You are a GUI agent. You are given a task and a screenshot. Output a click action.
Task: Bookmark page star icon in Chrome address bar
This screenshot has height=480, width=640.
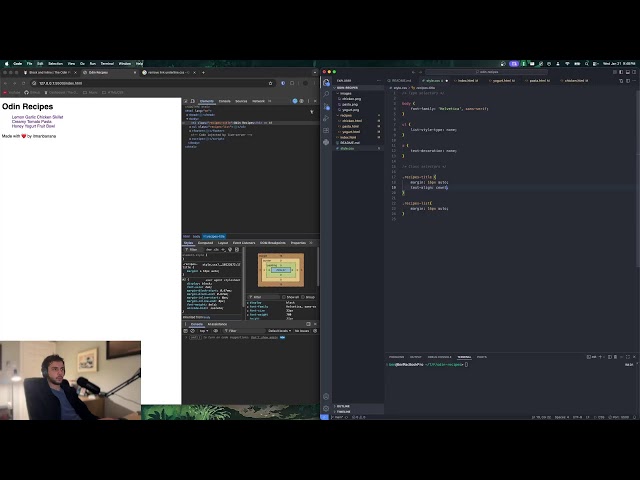pos(270,83)
